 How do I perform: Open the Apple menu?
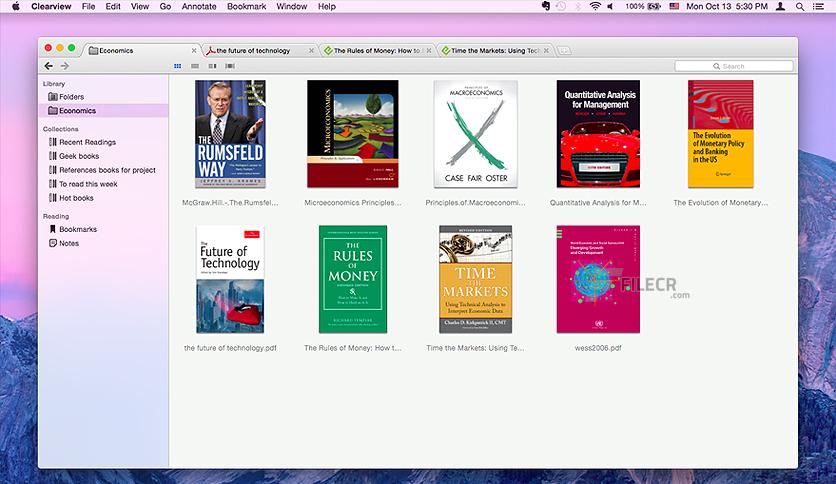click(x=15, y=6)
